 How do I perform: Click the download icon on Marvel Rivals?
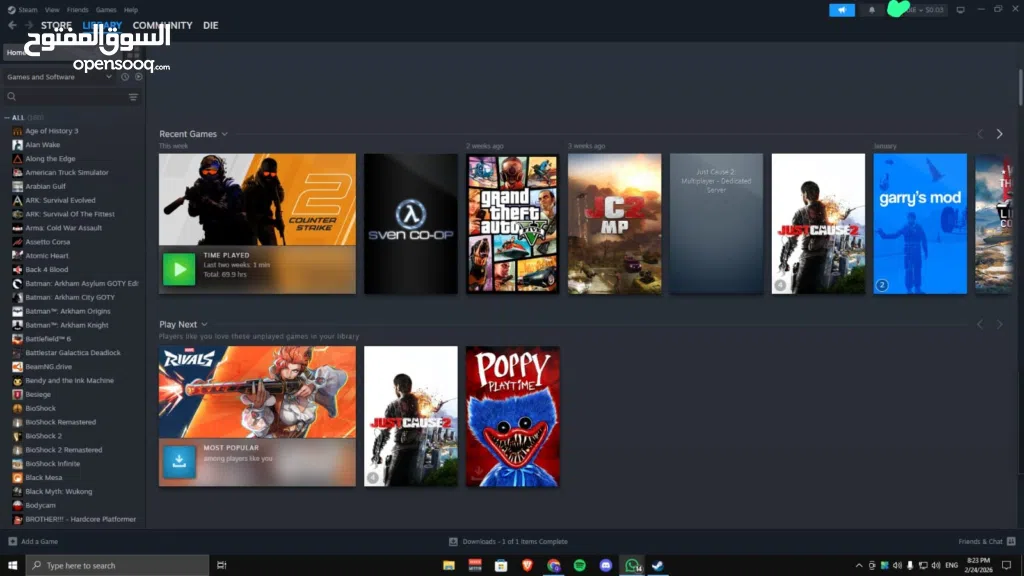click(x=179, y=461)
